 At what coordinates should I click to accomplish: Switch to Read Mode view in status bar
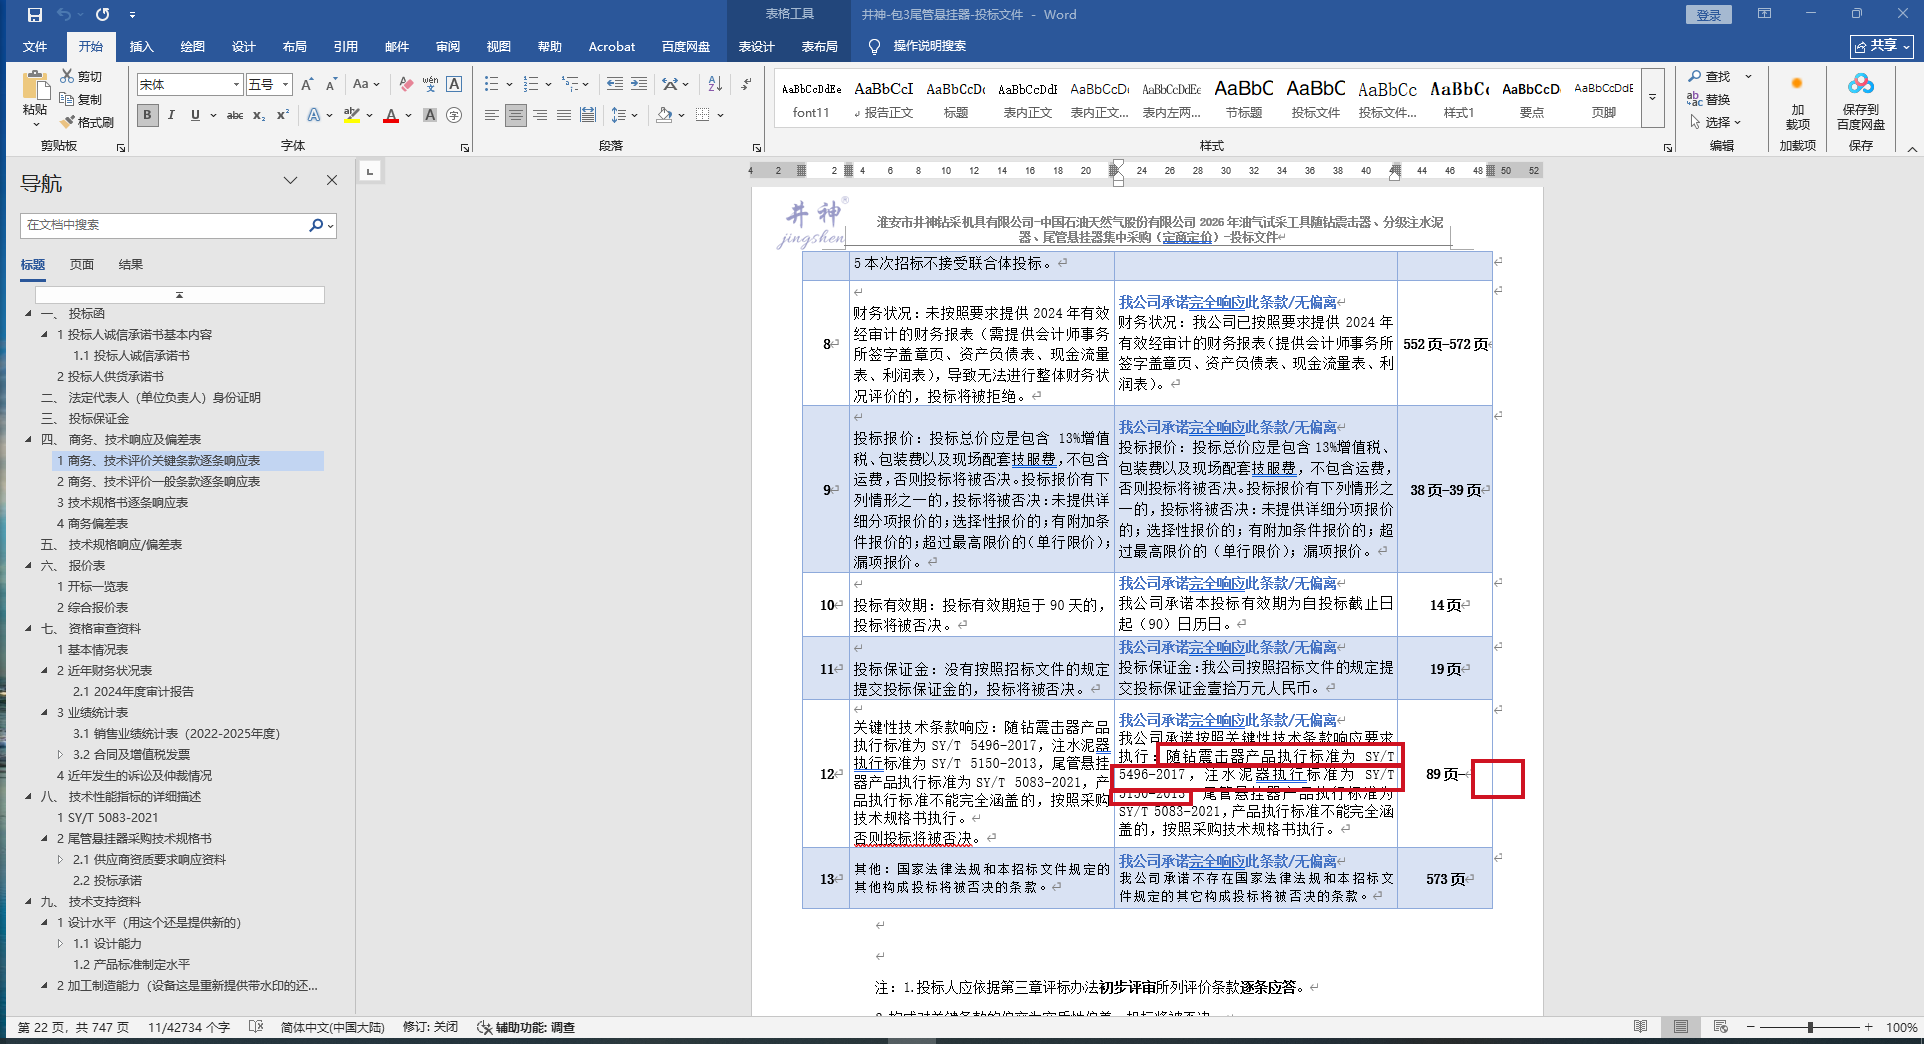pyautogui.click(x=1640, y=1027)
